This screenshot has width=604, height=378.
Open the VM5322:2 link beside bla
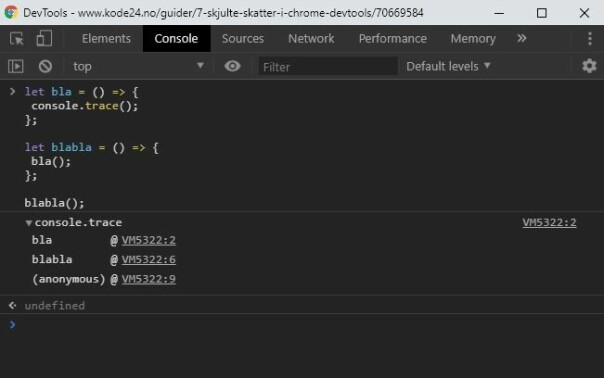tap(149, 240)
